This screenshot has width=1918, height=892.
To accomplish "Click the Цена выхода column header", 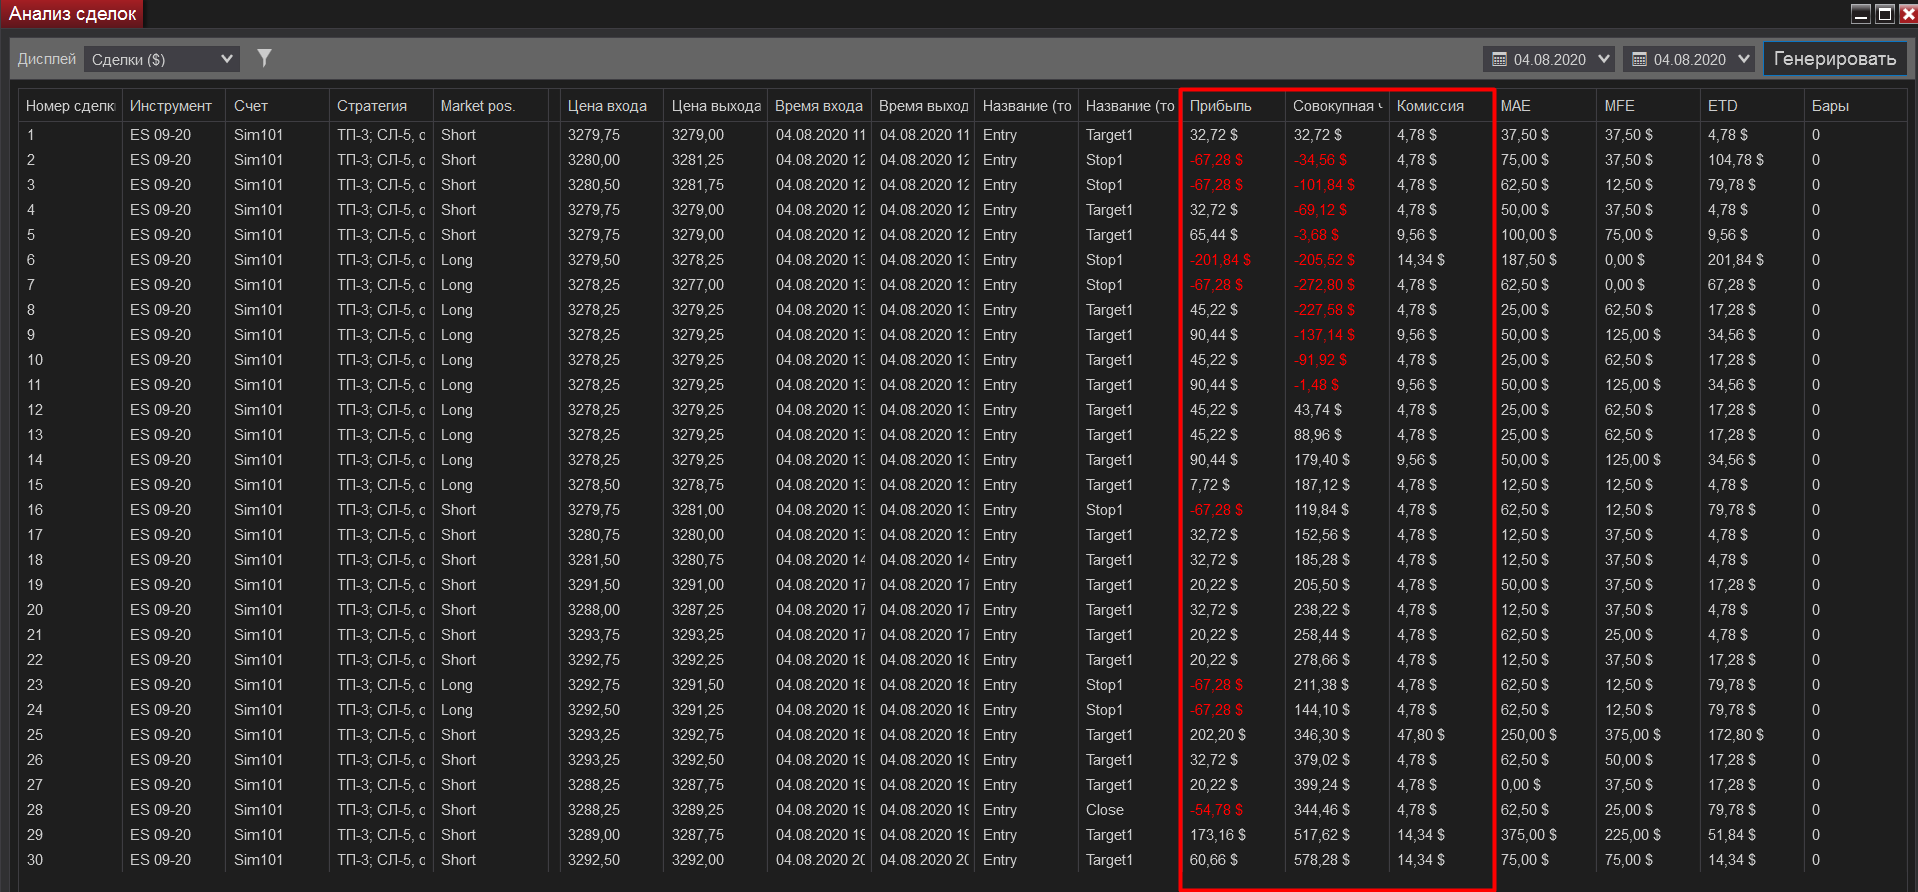I will coord(716,106).
